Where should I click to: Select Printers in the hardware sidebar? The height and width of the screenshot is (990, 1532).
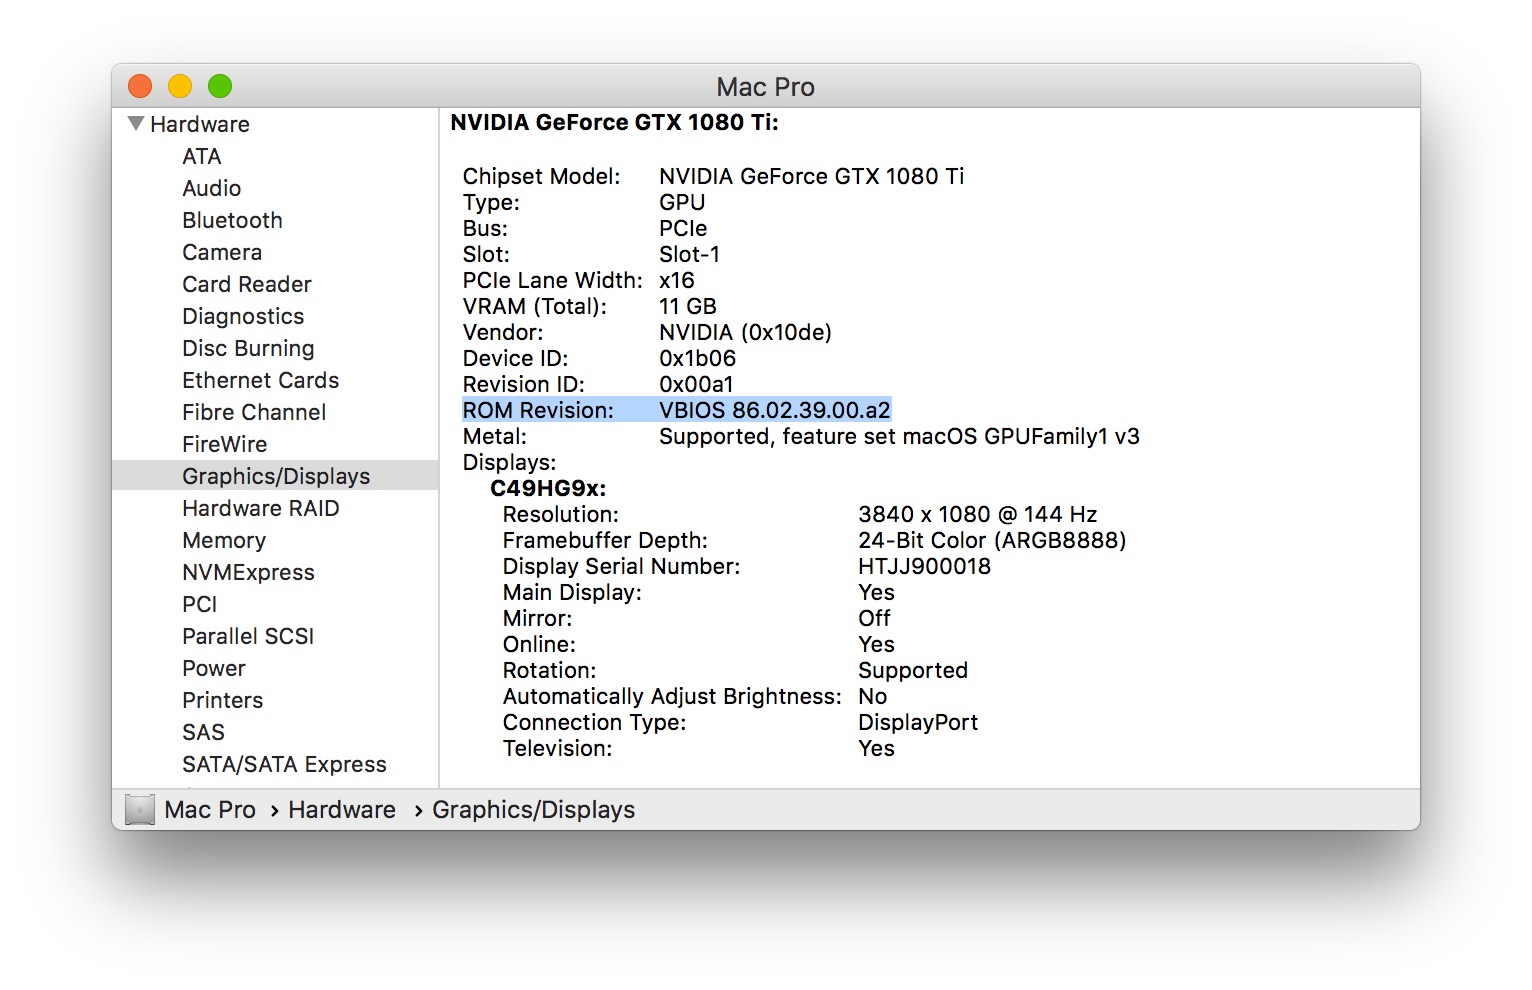tap(222, 700)
